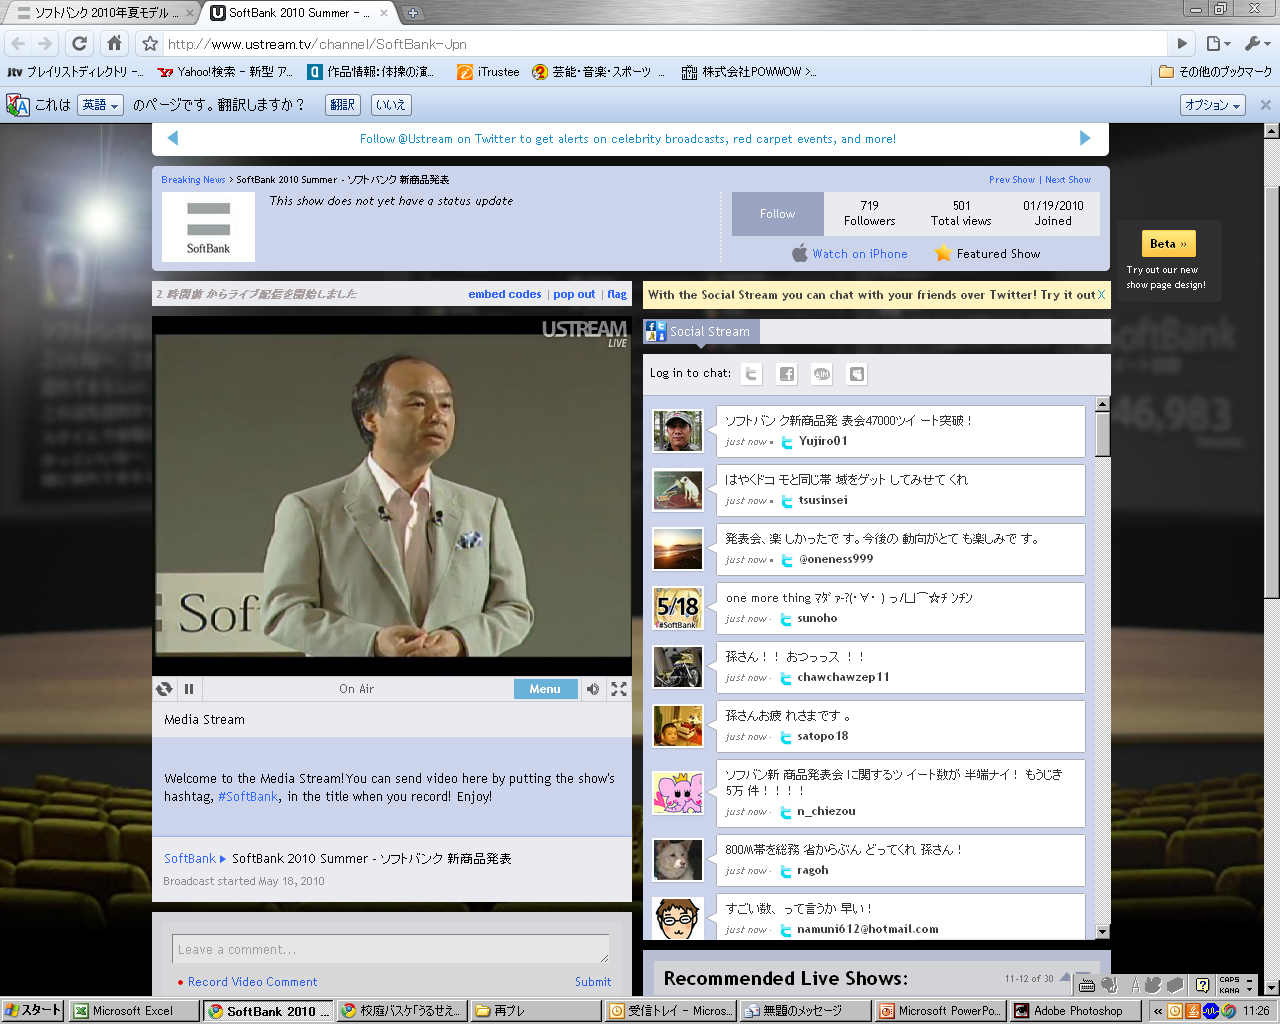Open the その他のブックマーク folder
This screenshot has height=1024, width=1280.
pyautogui.click(x=1215, y=72)
